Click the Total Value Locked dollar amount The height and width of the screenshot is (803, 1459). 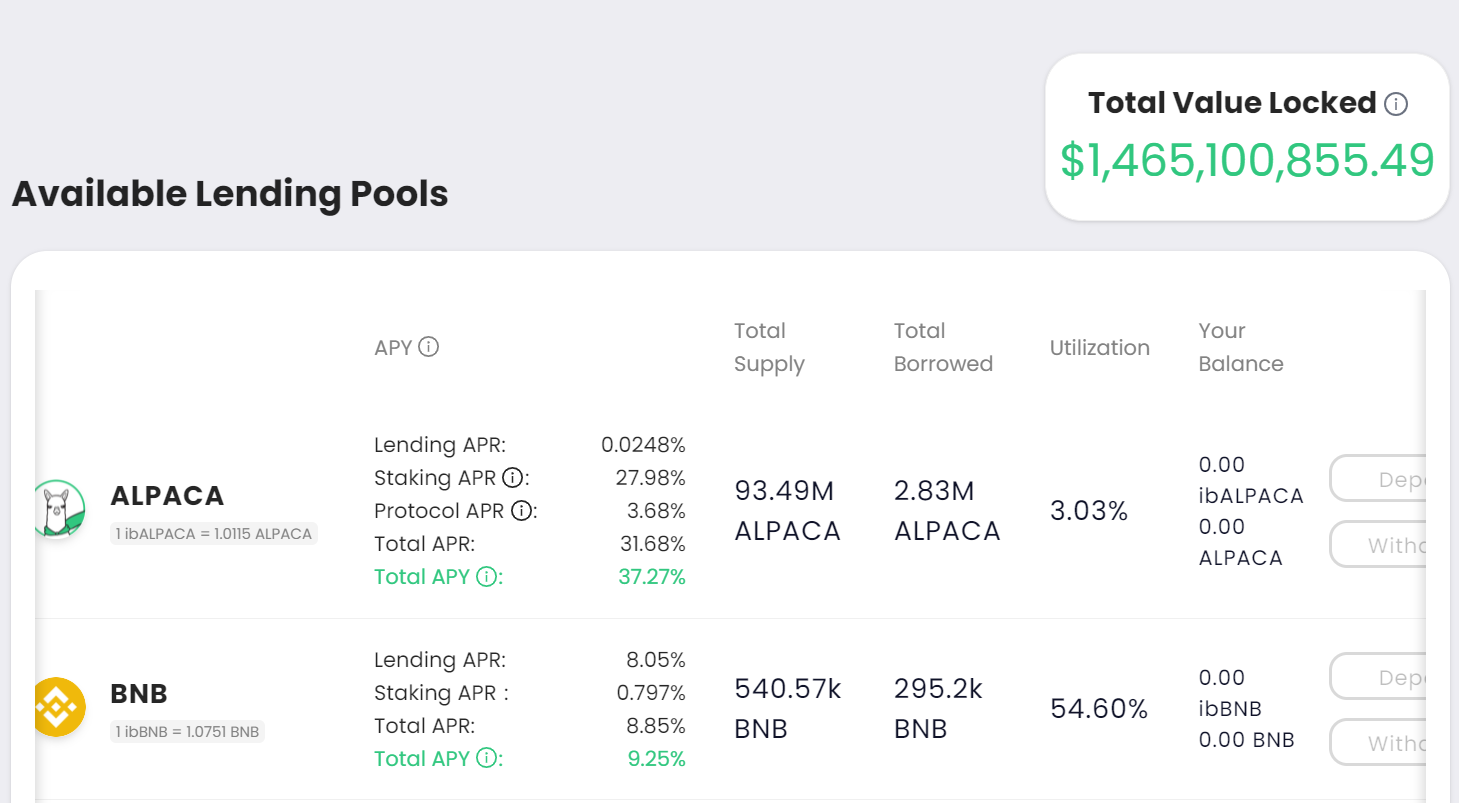pyautogui.click(x=1247, y=161)
